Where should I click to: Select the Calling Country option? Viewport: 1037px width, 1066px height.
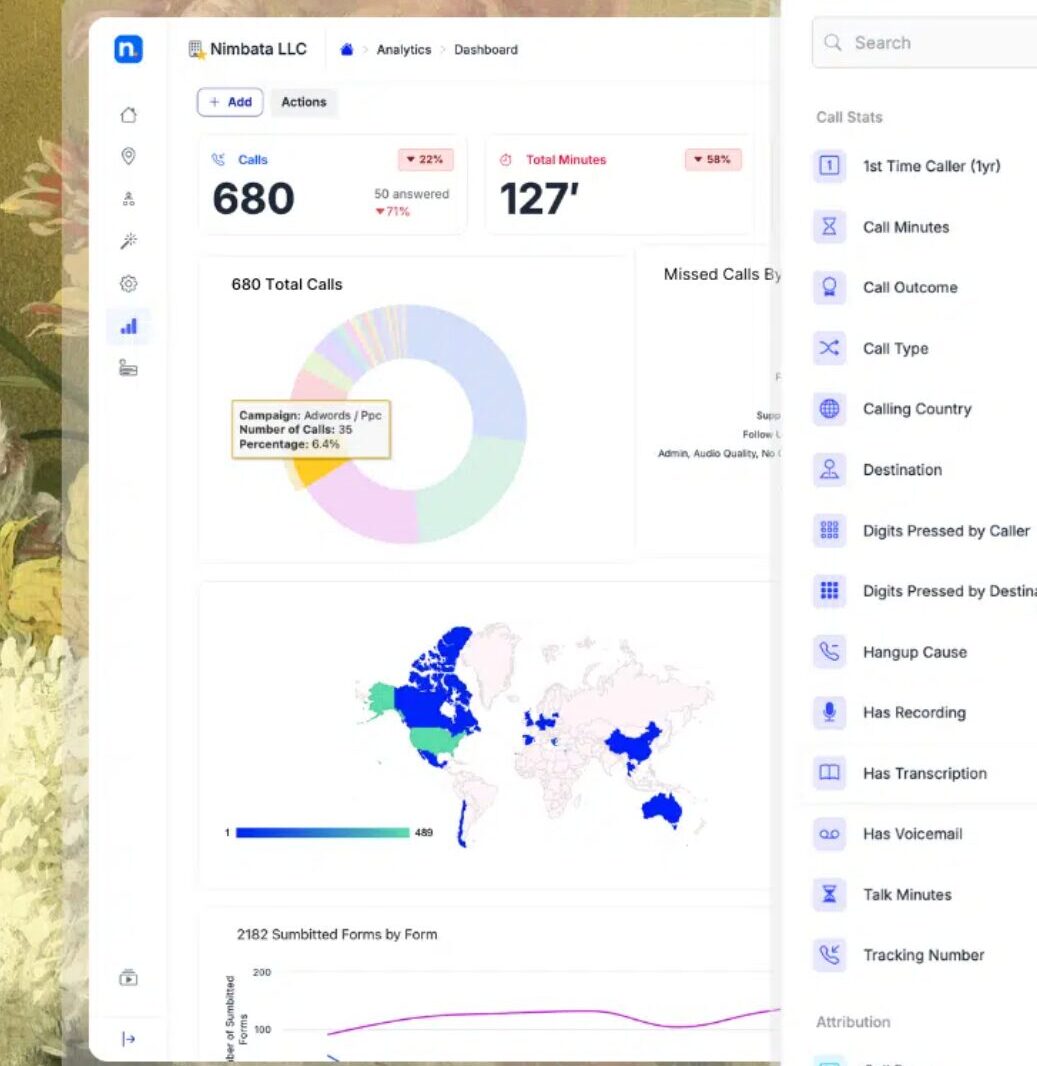click(x=916, y=409)
